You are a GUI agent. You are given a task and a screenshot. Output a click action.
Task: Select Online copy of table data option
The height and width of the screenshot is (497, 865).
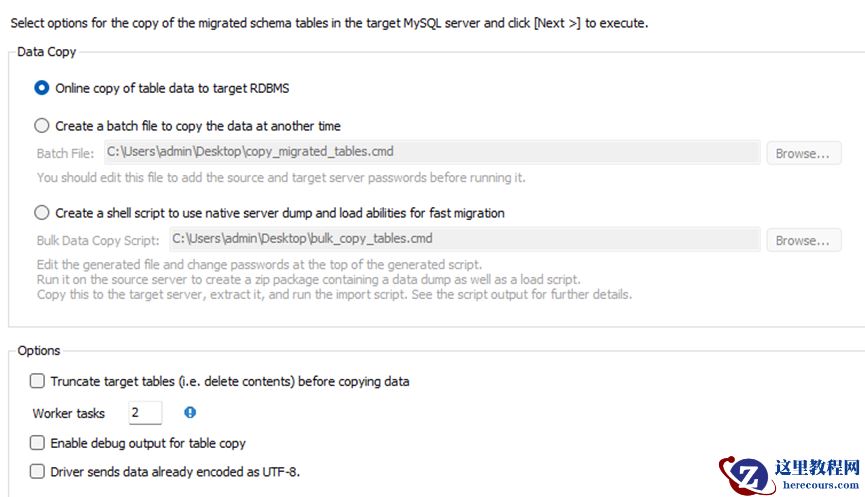point(42,88)
